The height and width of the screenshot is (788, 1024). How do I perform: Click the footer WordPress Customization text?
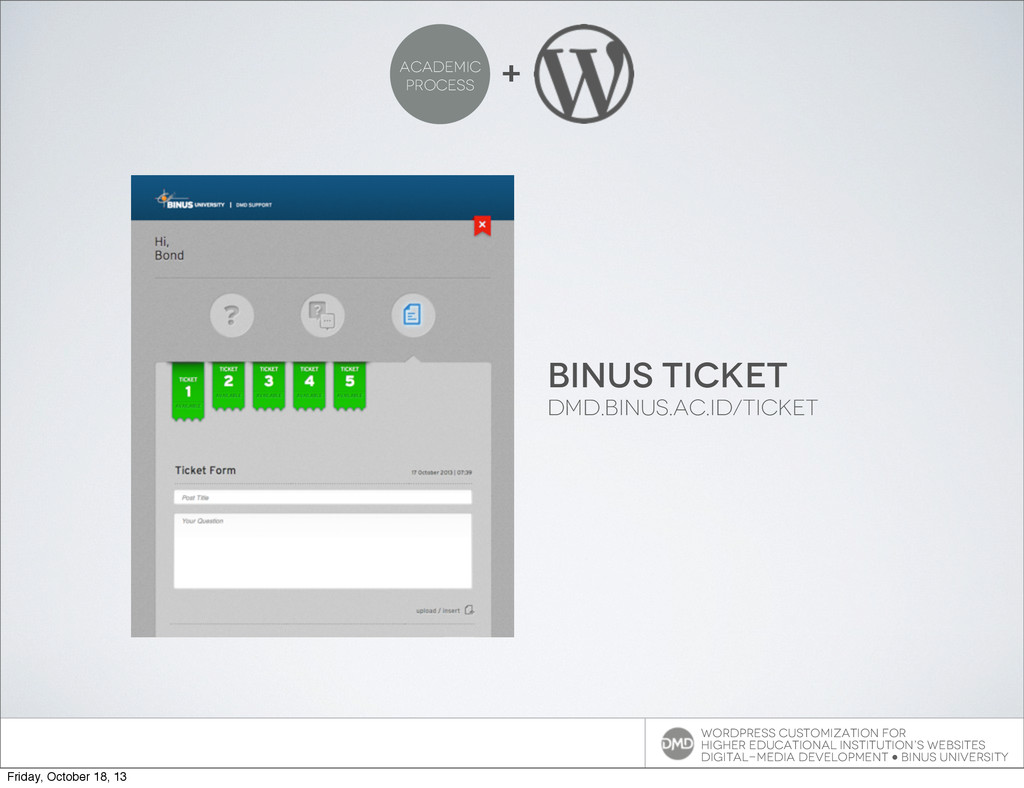point(855,745)
